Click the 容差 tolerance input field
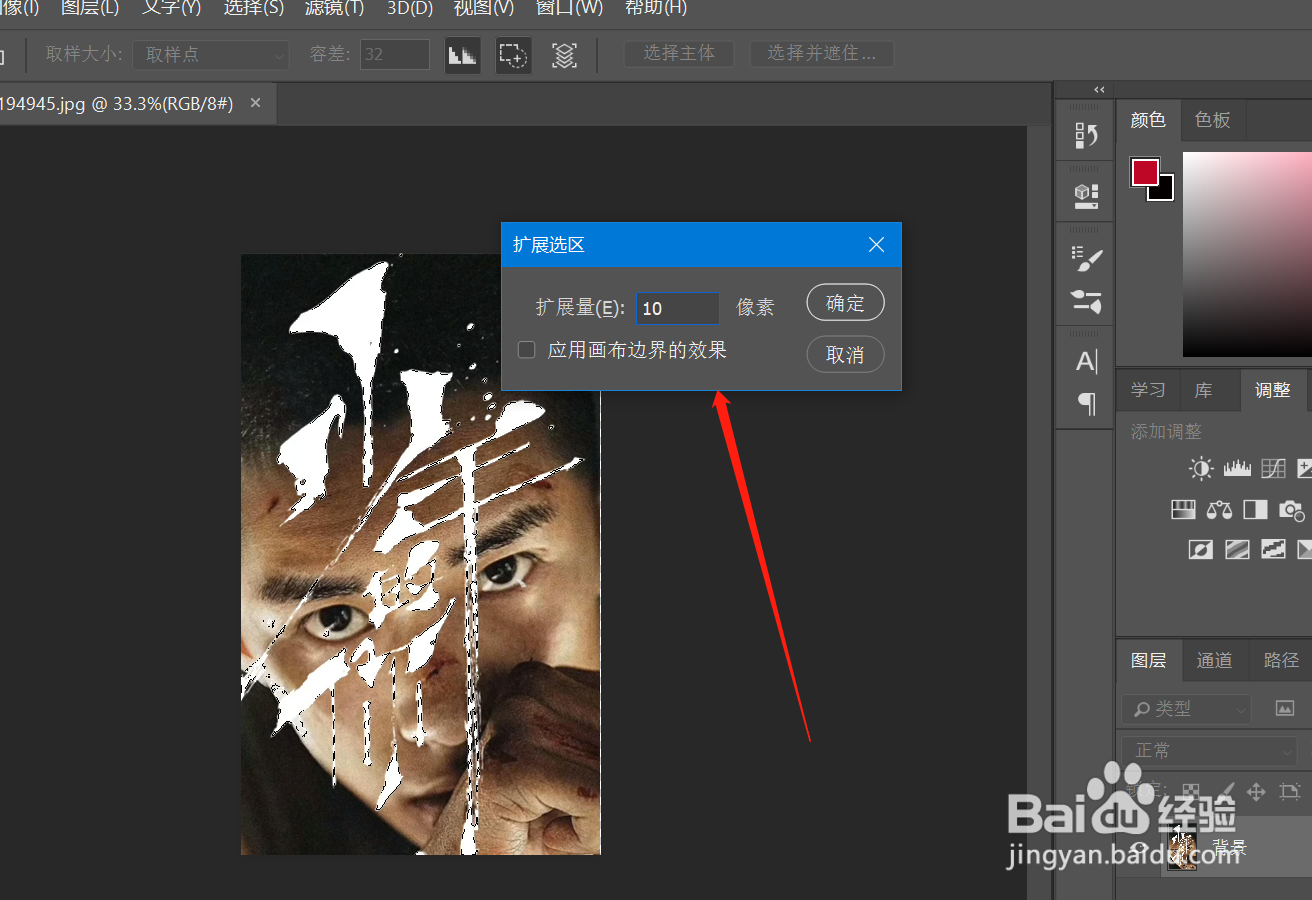This screenshot has width=1312, height=900. point(395,55)
